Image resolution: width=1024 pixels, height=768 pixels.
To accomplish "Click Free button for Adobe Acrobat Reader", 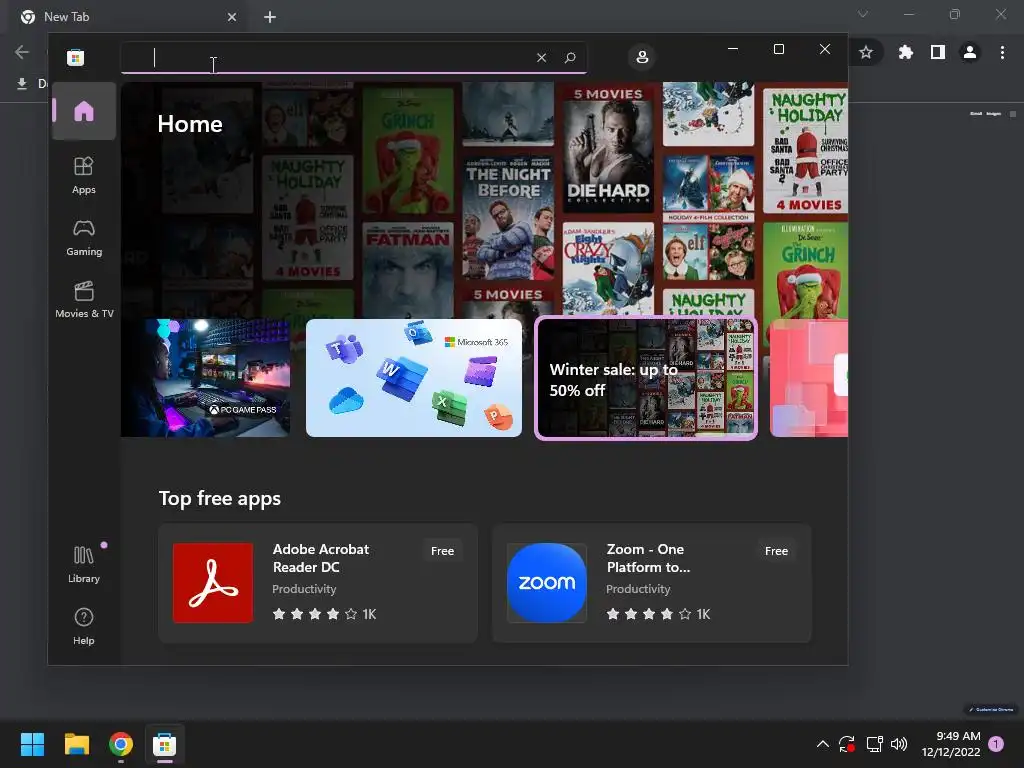I will (x=442, y=551).
